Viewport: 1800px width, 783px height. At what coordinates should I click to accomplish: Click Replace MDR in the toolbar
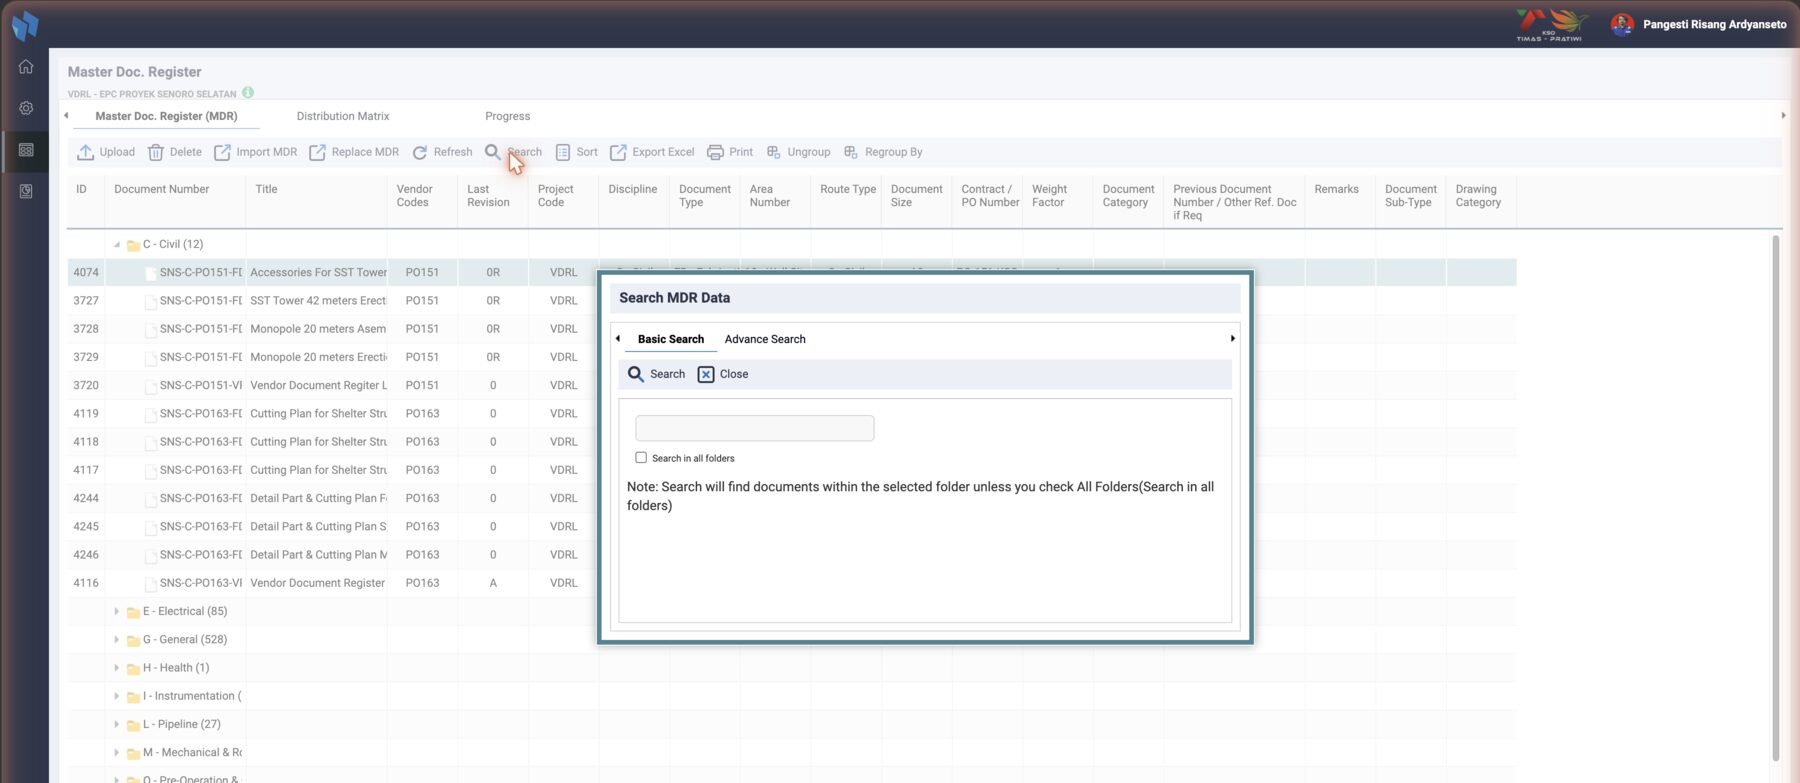pyautogui.click(x=354, y=152)
